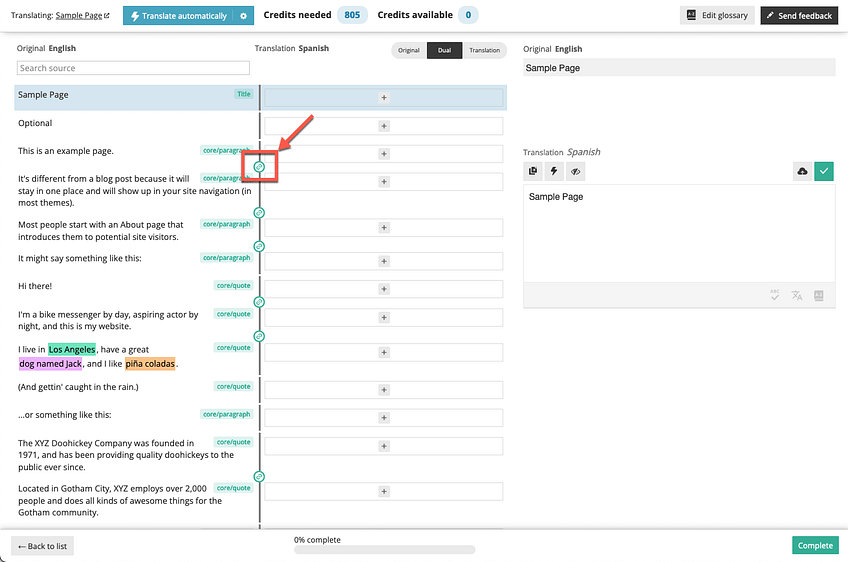Expand translation field for Sample Page title
This screenshot has height=562, width=848.
click(384, 98)
